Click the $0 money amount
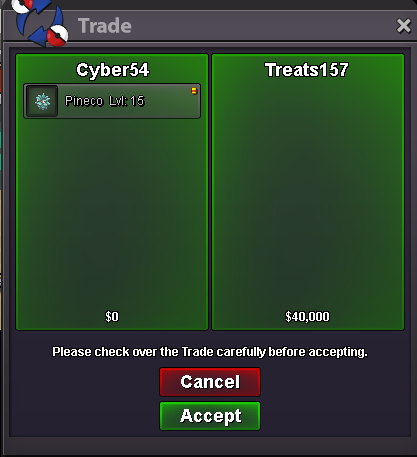The height and width of the screenshot is (457, 417). pyautogui.click(x=112, y=316)
